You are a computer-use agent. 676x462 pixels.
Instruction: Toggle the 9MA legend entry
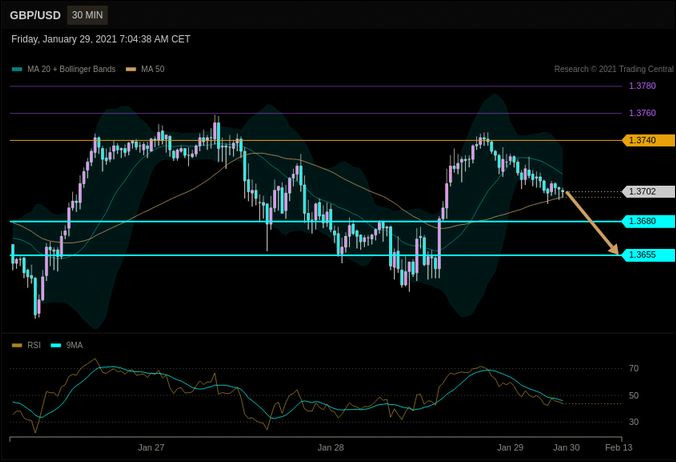tap(67, 345)
